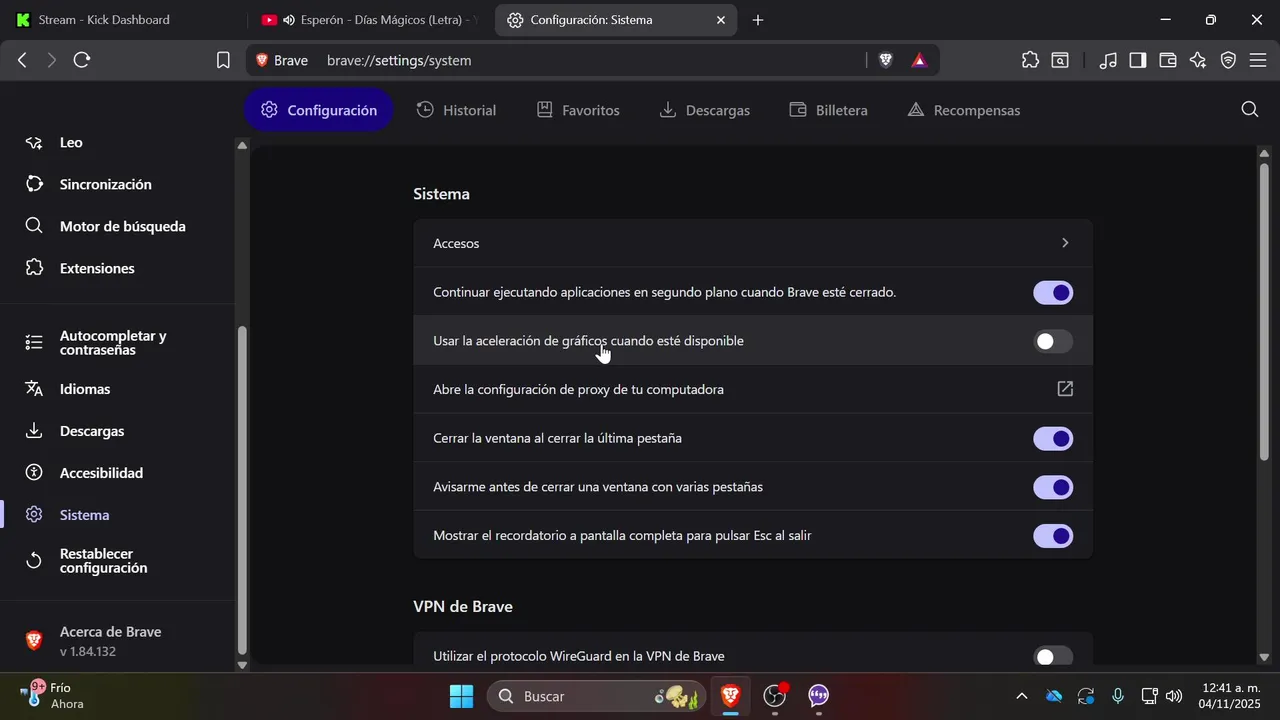The image size is (1280, 720).
Task: Switch to the Favoritos tab
Action: tap(578, 110)
